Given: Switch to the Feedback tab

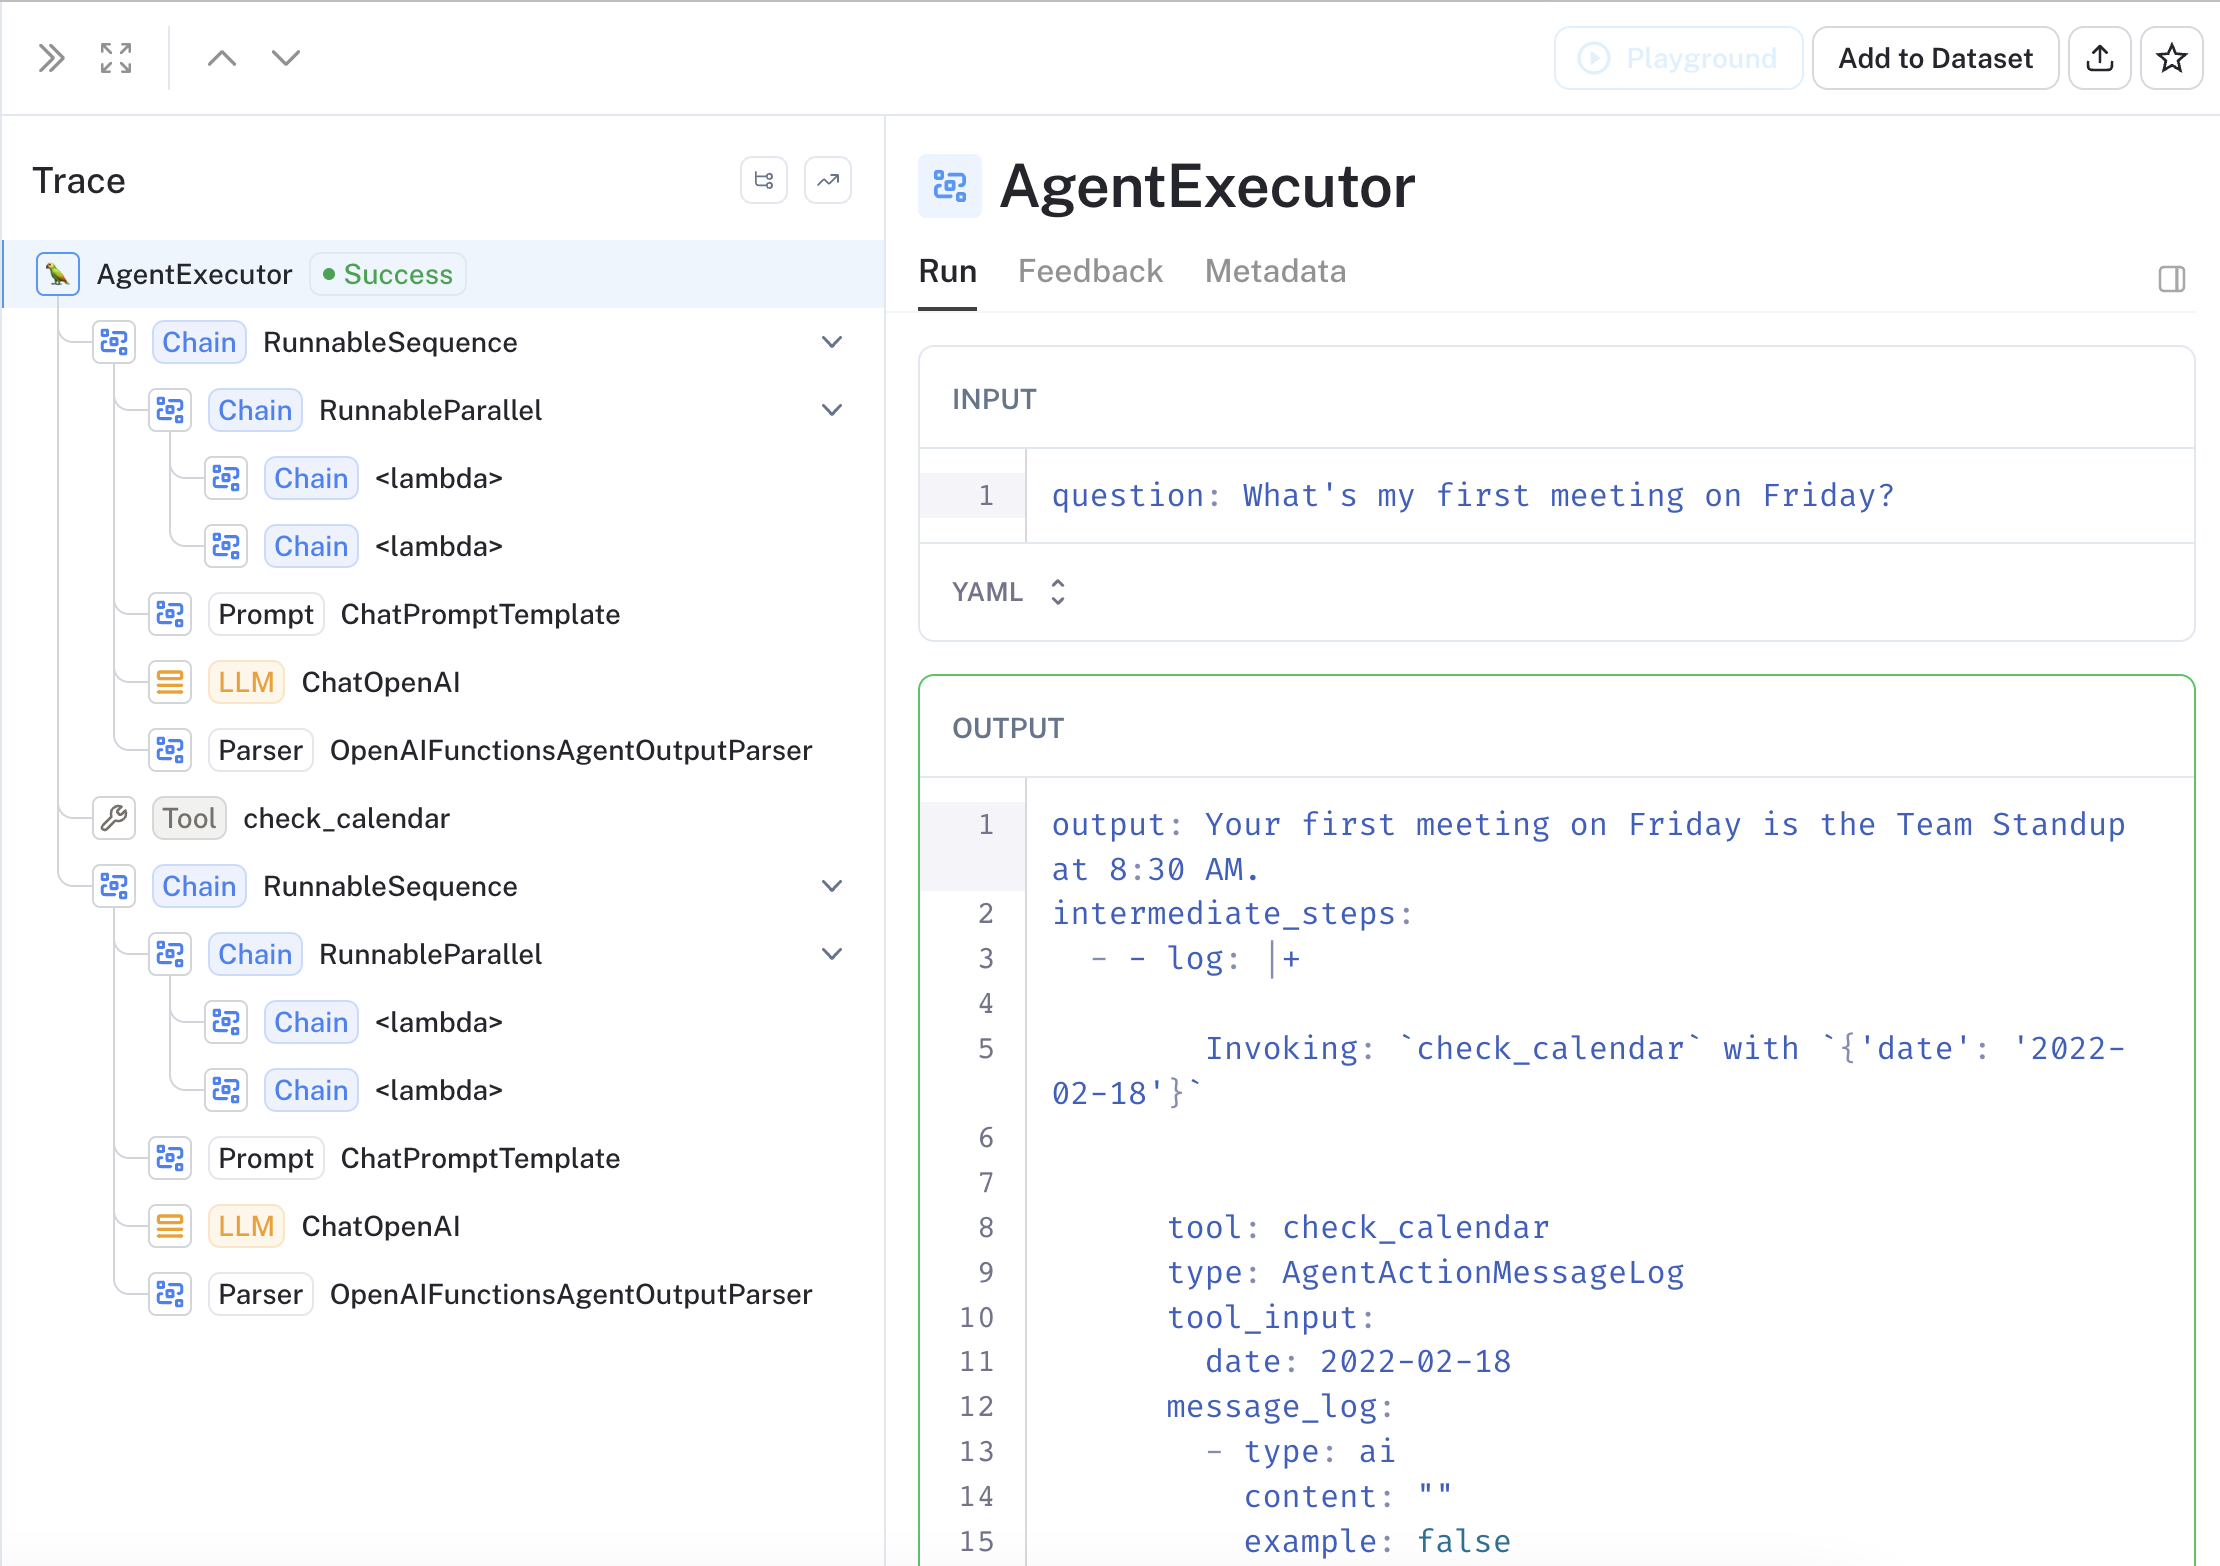Looking at the screenshot, I should pos(1090,272).
